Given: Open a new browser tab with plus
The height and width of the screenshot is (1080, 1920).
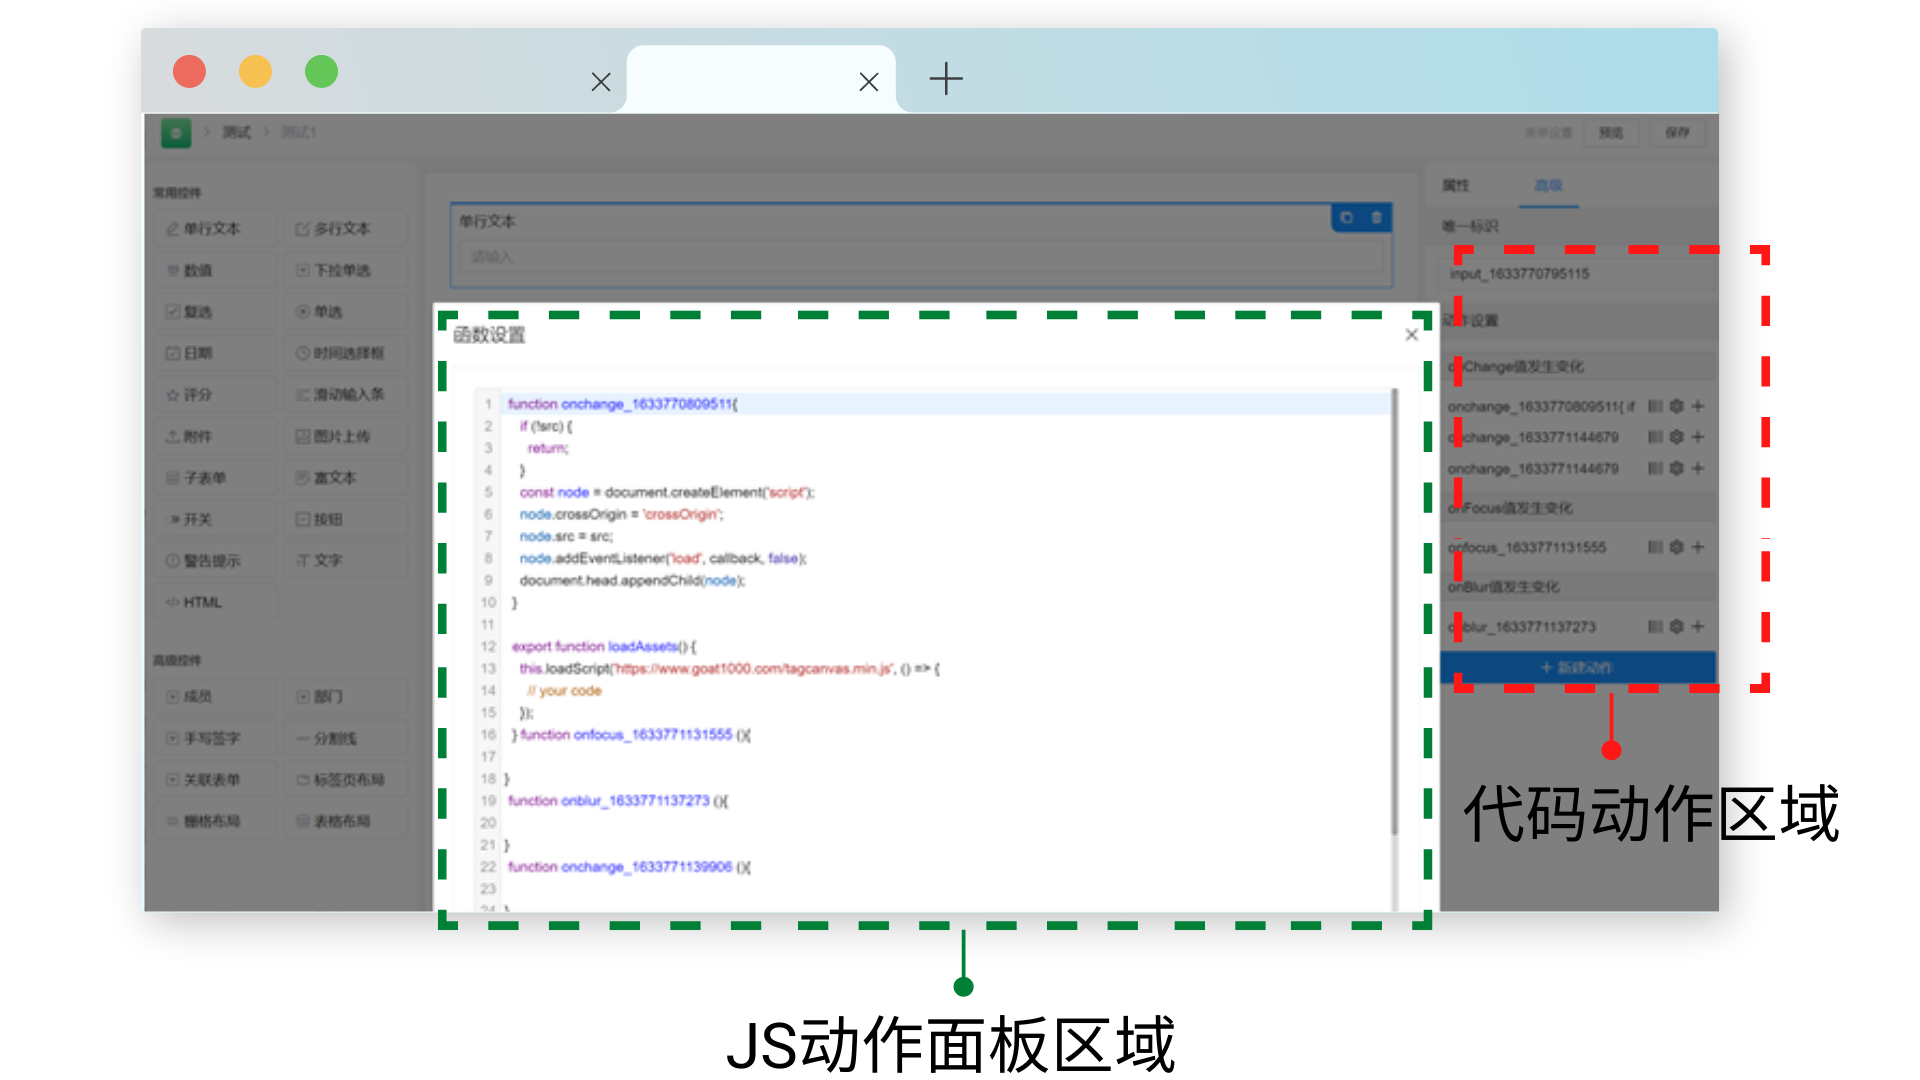Looking at the screenshot, I should coord(946,79).
